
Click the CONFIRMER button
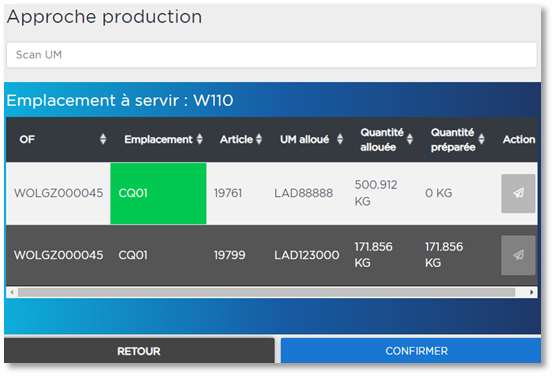(x=411, y=351)
